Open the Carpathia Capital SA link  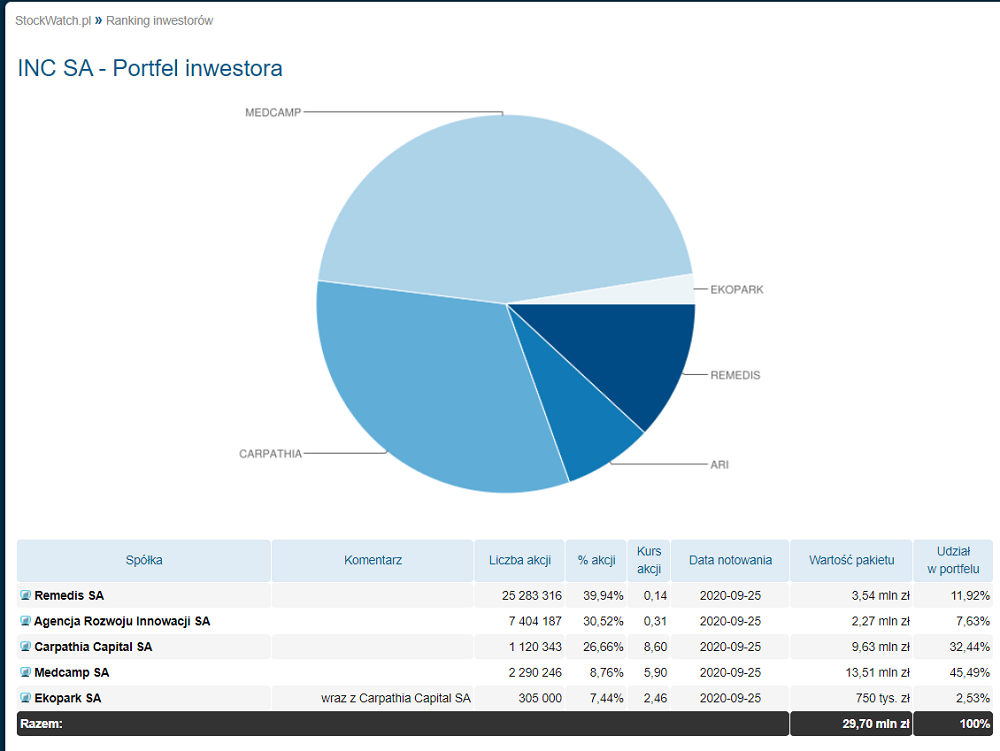pos(93,646)
